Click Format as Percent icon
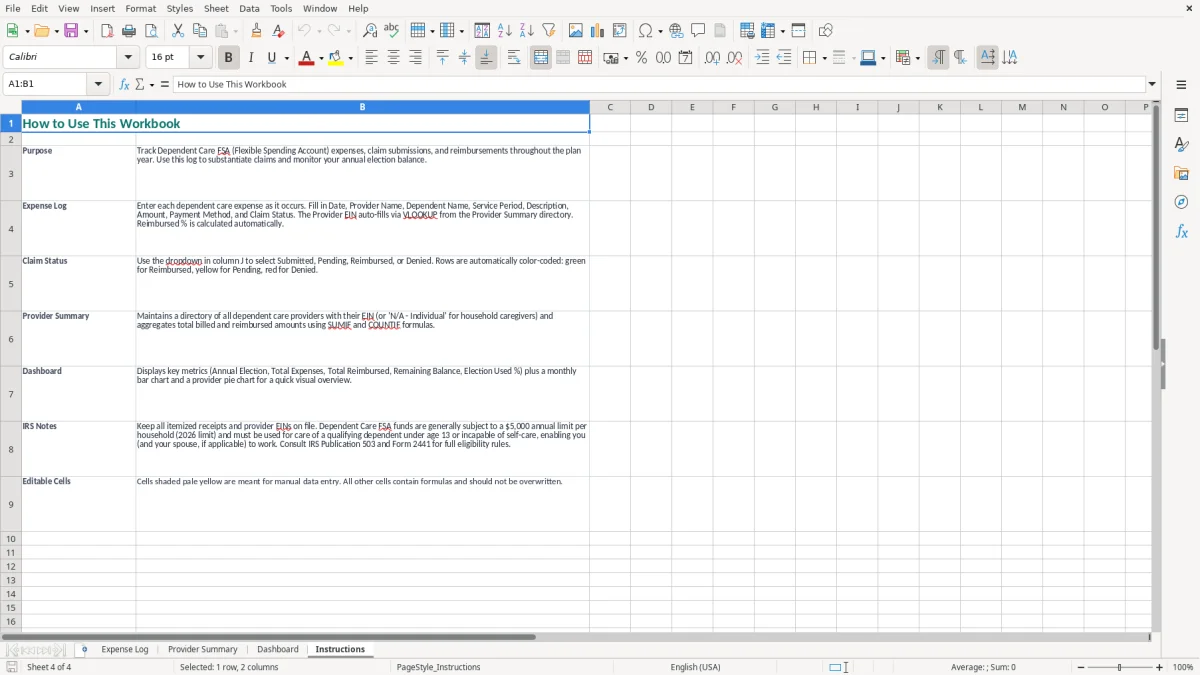The width and height of the screenshot is (1200, 675). (x=642, y=58)
